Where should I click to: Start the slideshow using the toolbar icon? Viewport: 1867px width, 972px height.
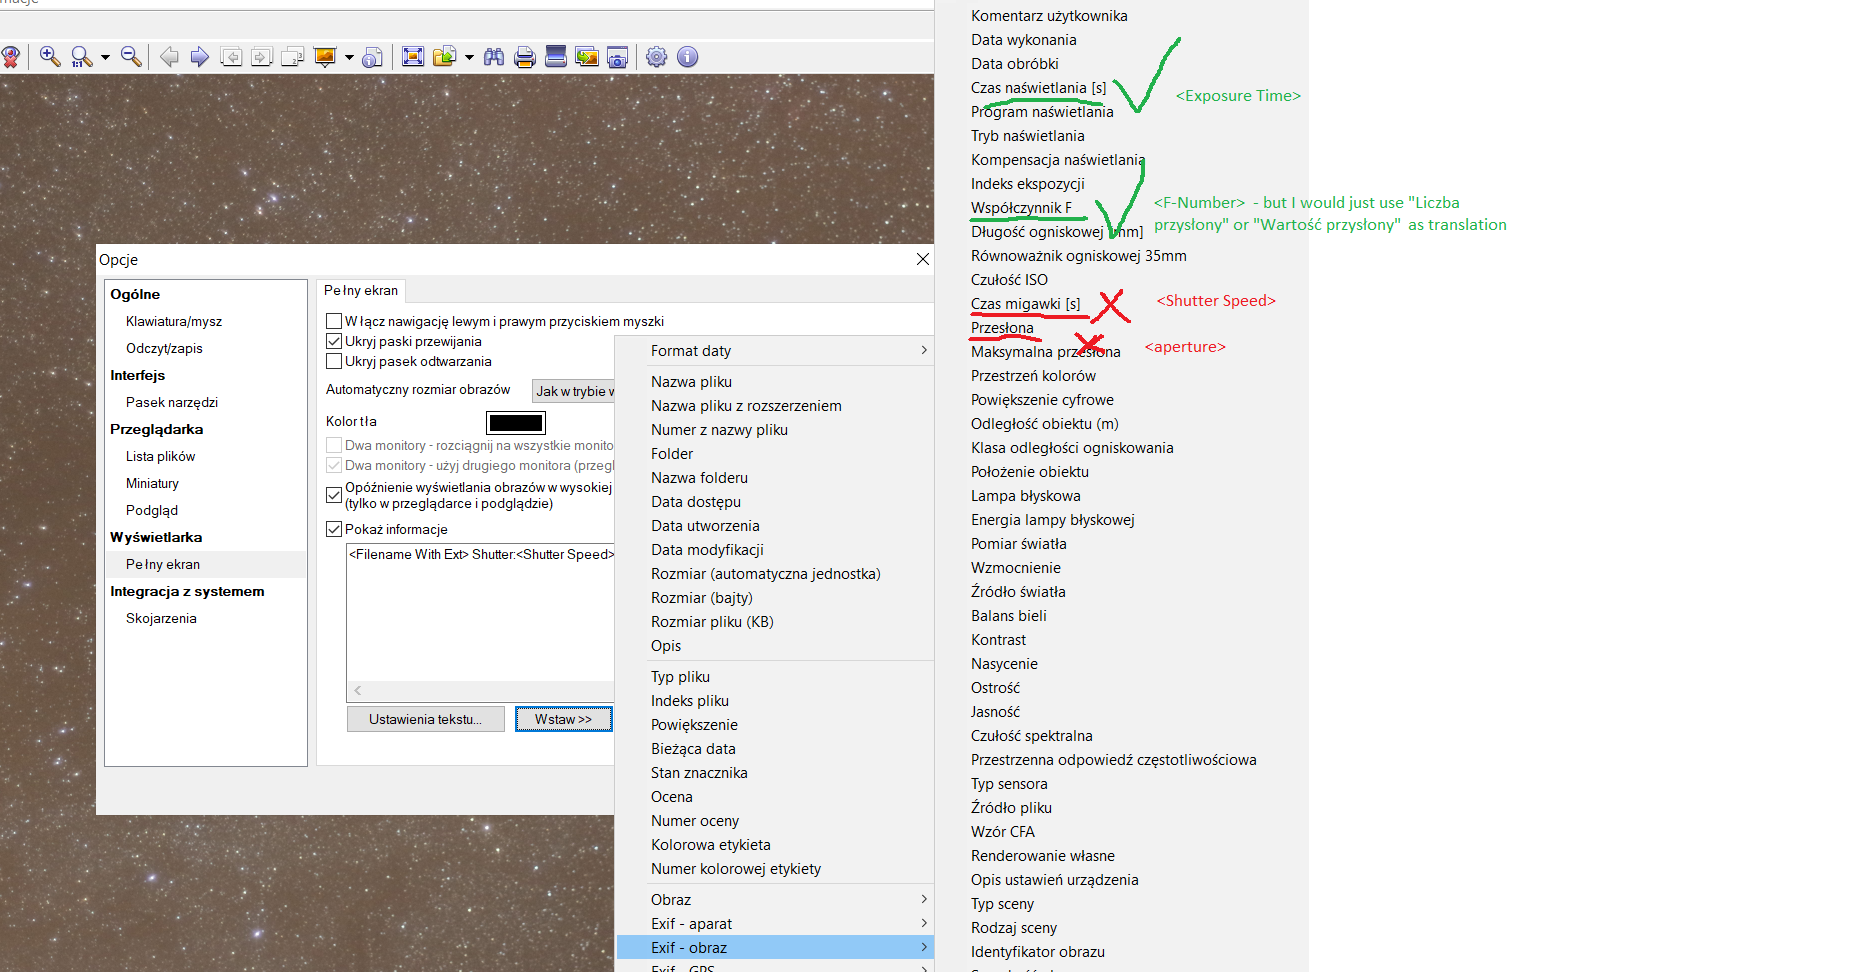pyautogui.click(x=325, y=57)
